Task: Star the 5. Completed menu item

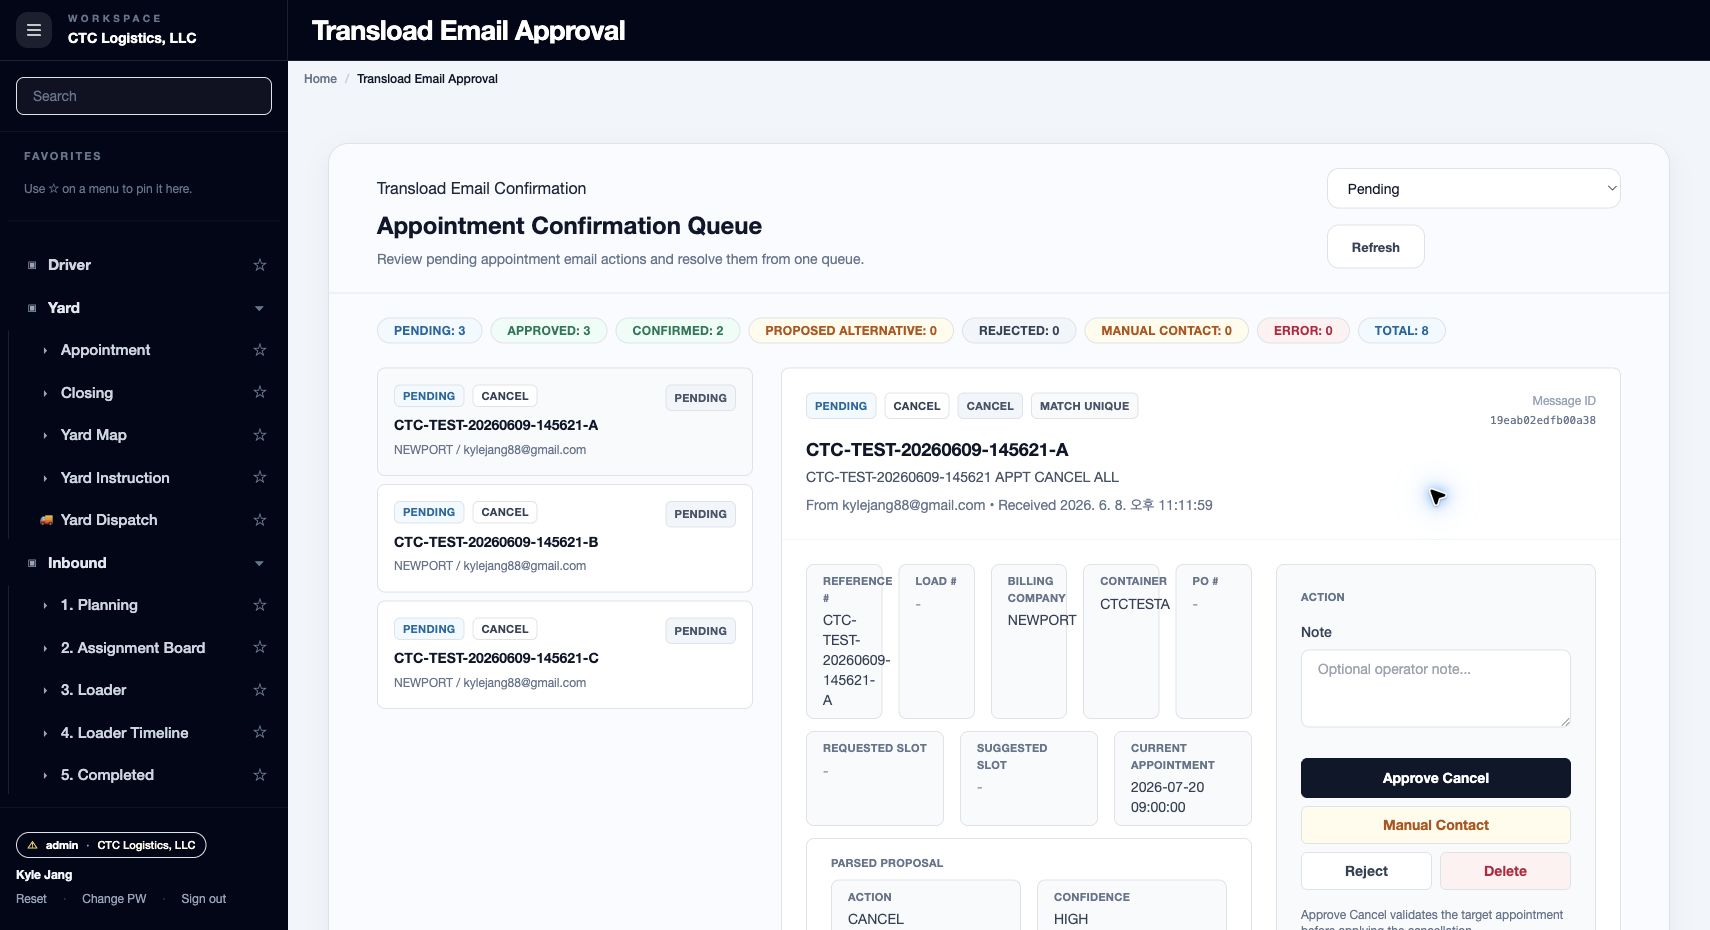Action: 260,775
